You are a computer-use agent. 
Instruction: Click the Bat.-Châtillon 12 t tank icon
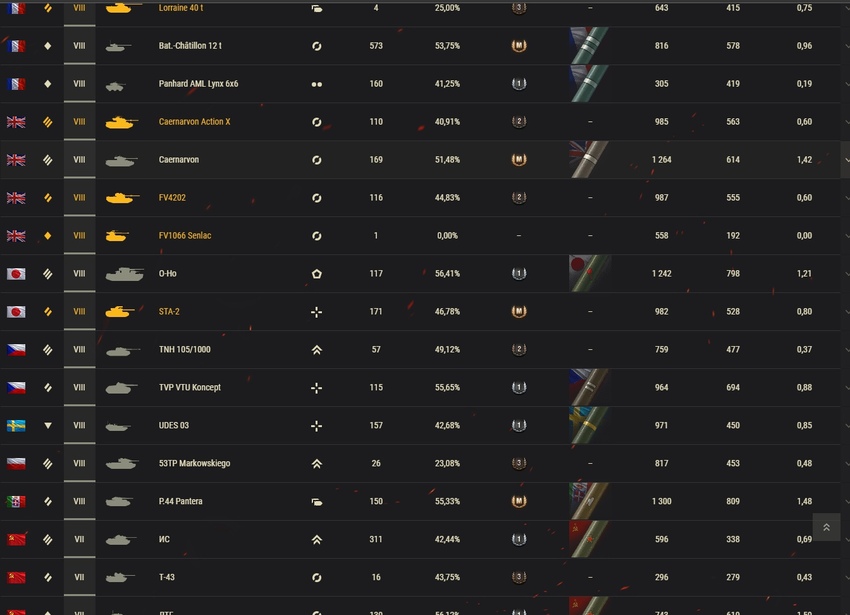(x=119, y=47)
